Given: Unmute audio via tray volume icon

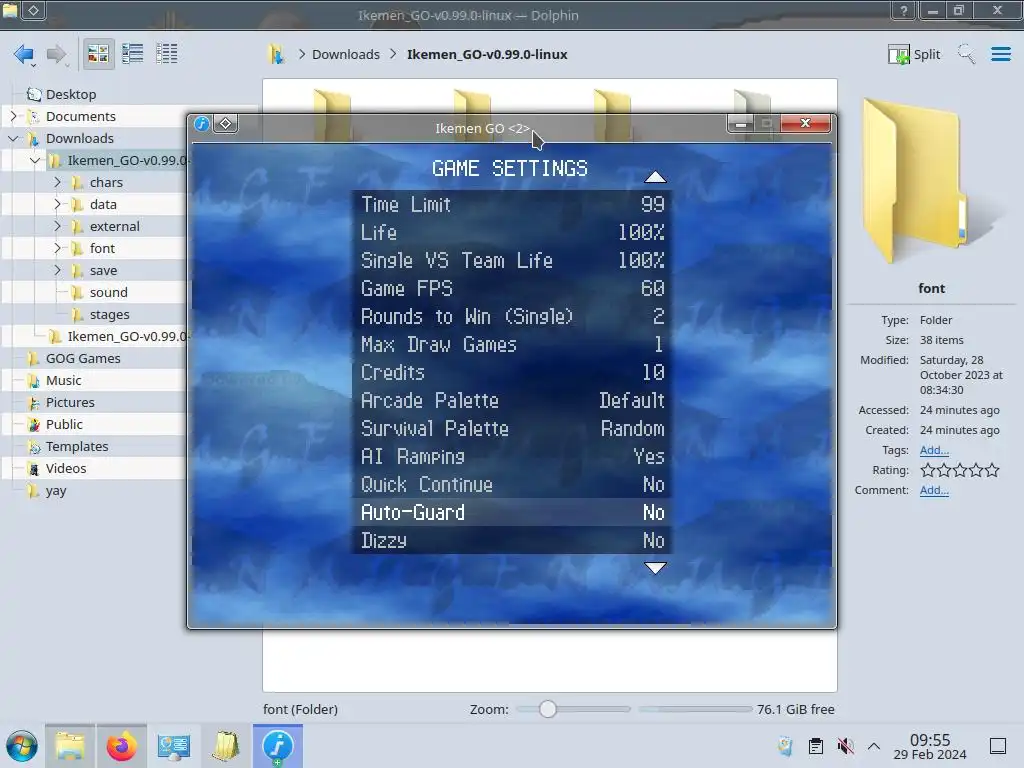Looking at the screenshot, I should (845, 746).
